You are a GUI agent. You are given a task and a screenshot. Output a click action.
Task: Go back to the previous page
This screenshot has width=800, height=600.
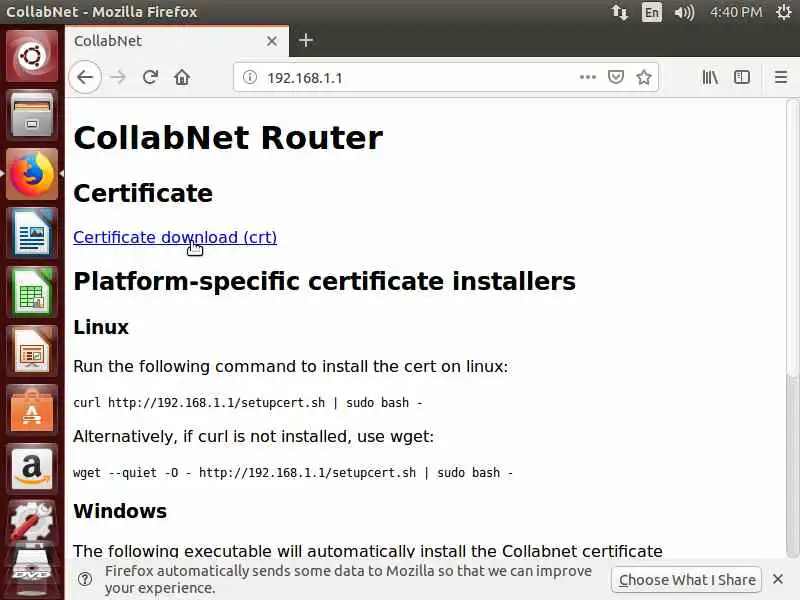(85, 78)
